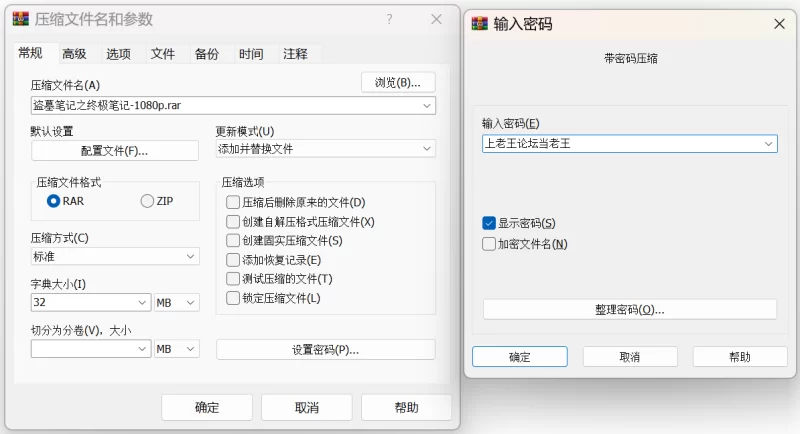Image resolution: width=800 pixels, height=434 pixels.
Task: Enable 加密文件名 option
Action: tap(489, 244)
